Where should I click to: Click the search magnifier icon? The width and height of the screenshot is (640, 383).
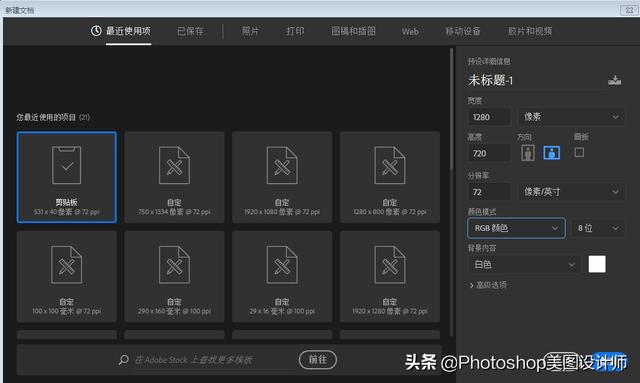click(x=123, y=360)
